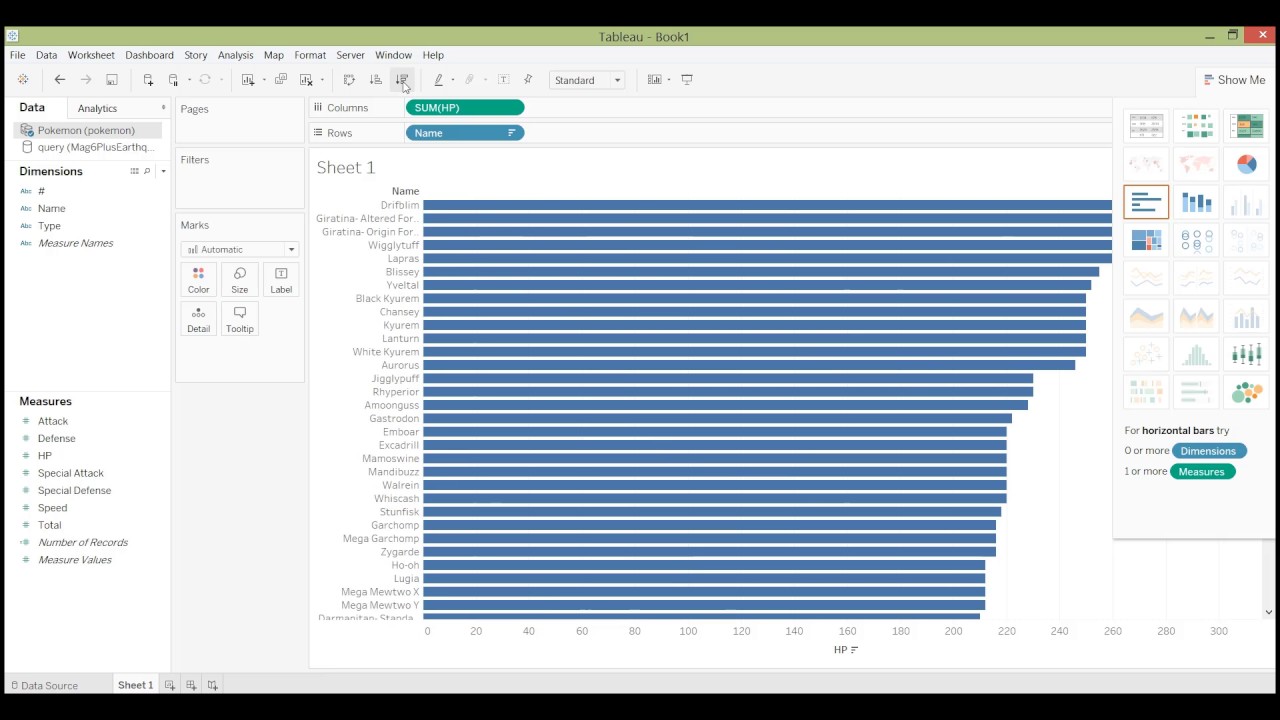Click the highlight pen icon

point(438,80)
